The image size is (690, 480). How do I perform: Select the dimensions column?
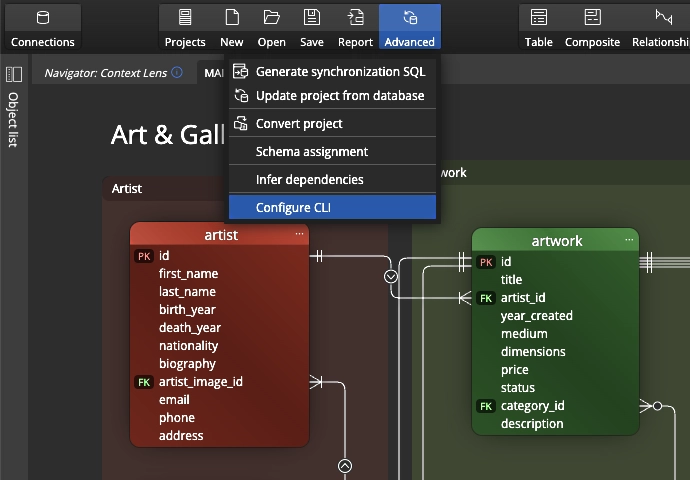(x=533, y=352)
